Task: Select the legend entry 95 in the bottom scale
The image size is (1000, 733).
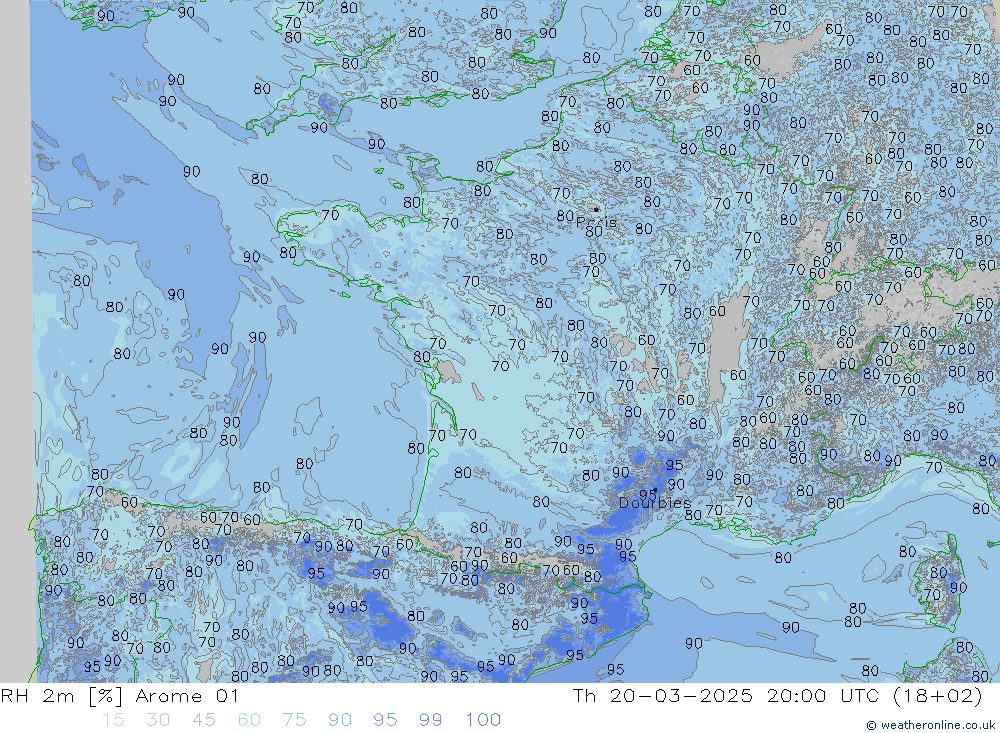Action: coord(386,720)
